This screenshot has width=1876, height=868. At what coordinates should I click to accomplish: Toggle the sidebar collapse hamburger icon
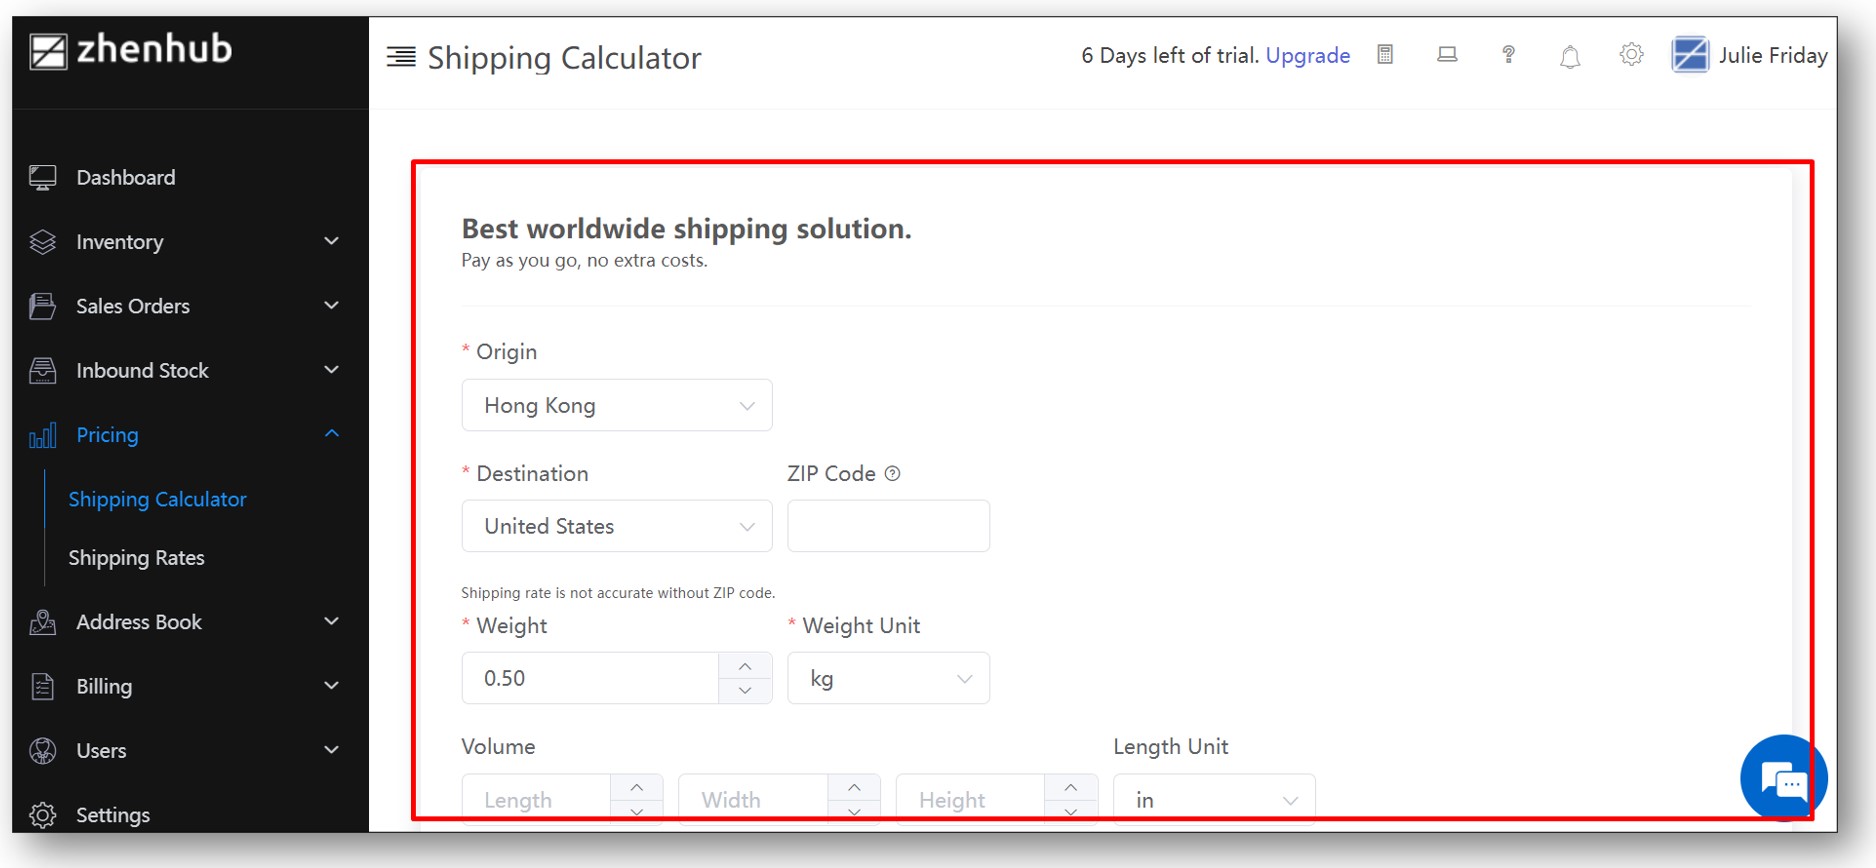401,57
